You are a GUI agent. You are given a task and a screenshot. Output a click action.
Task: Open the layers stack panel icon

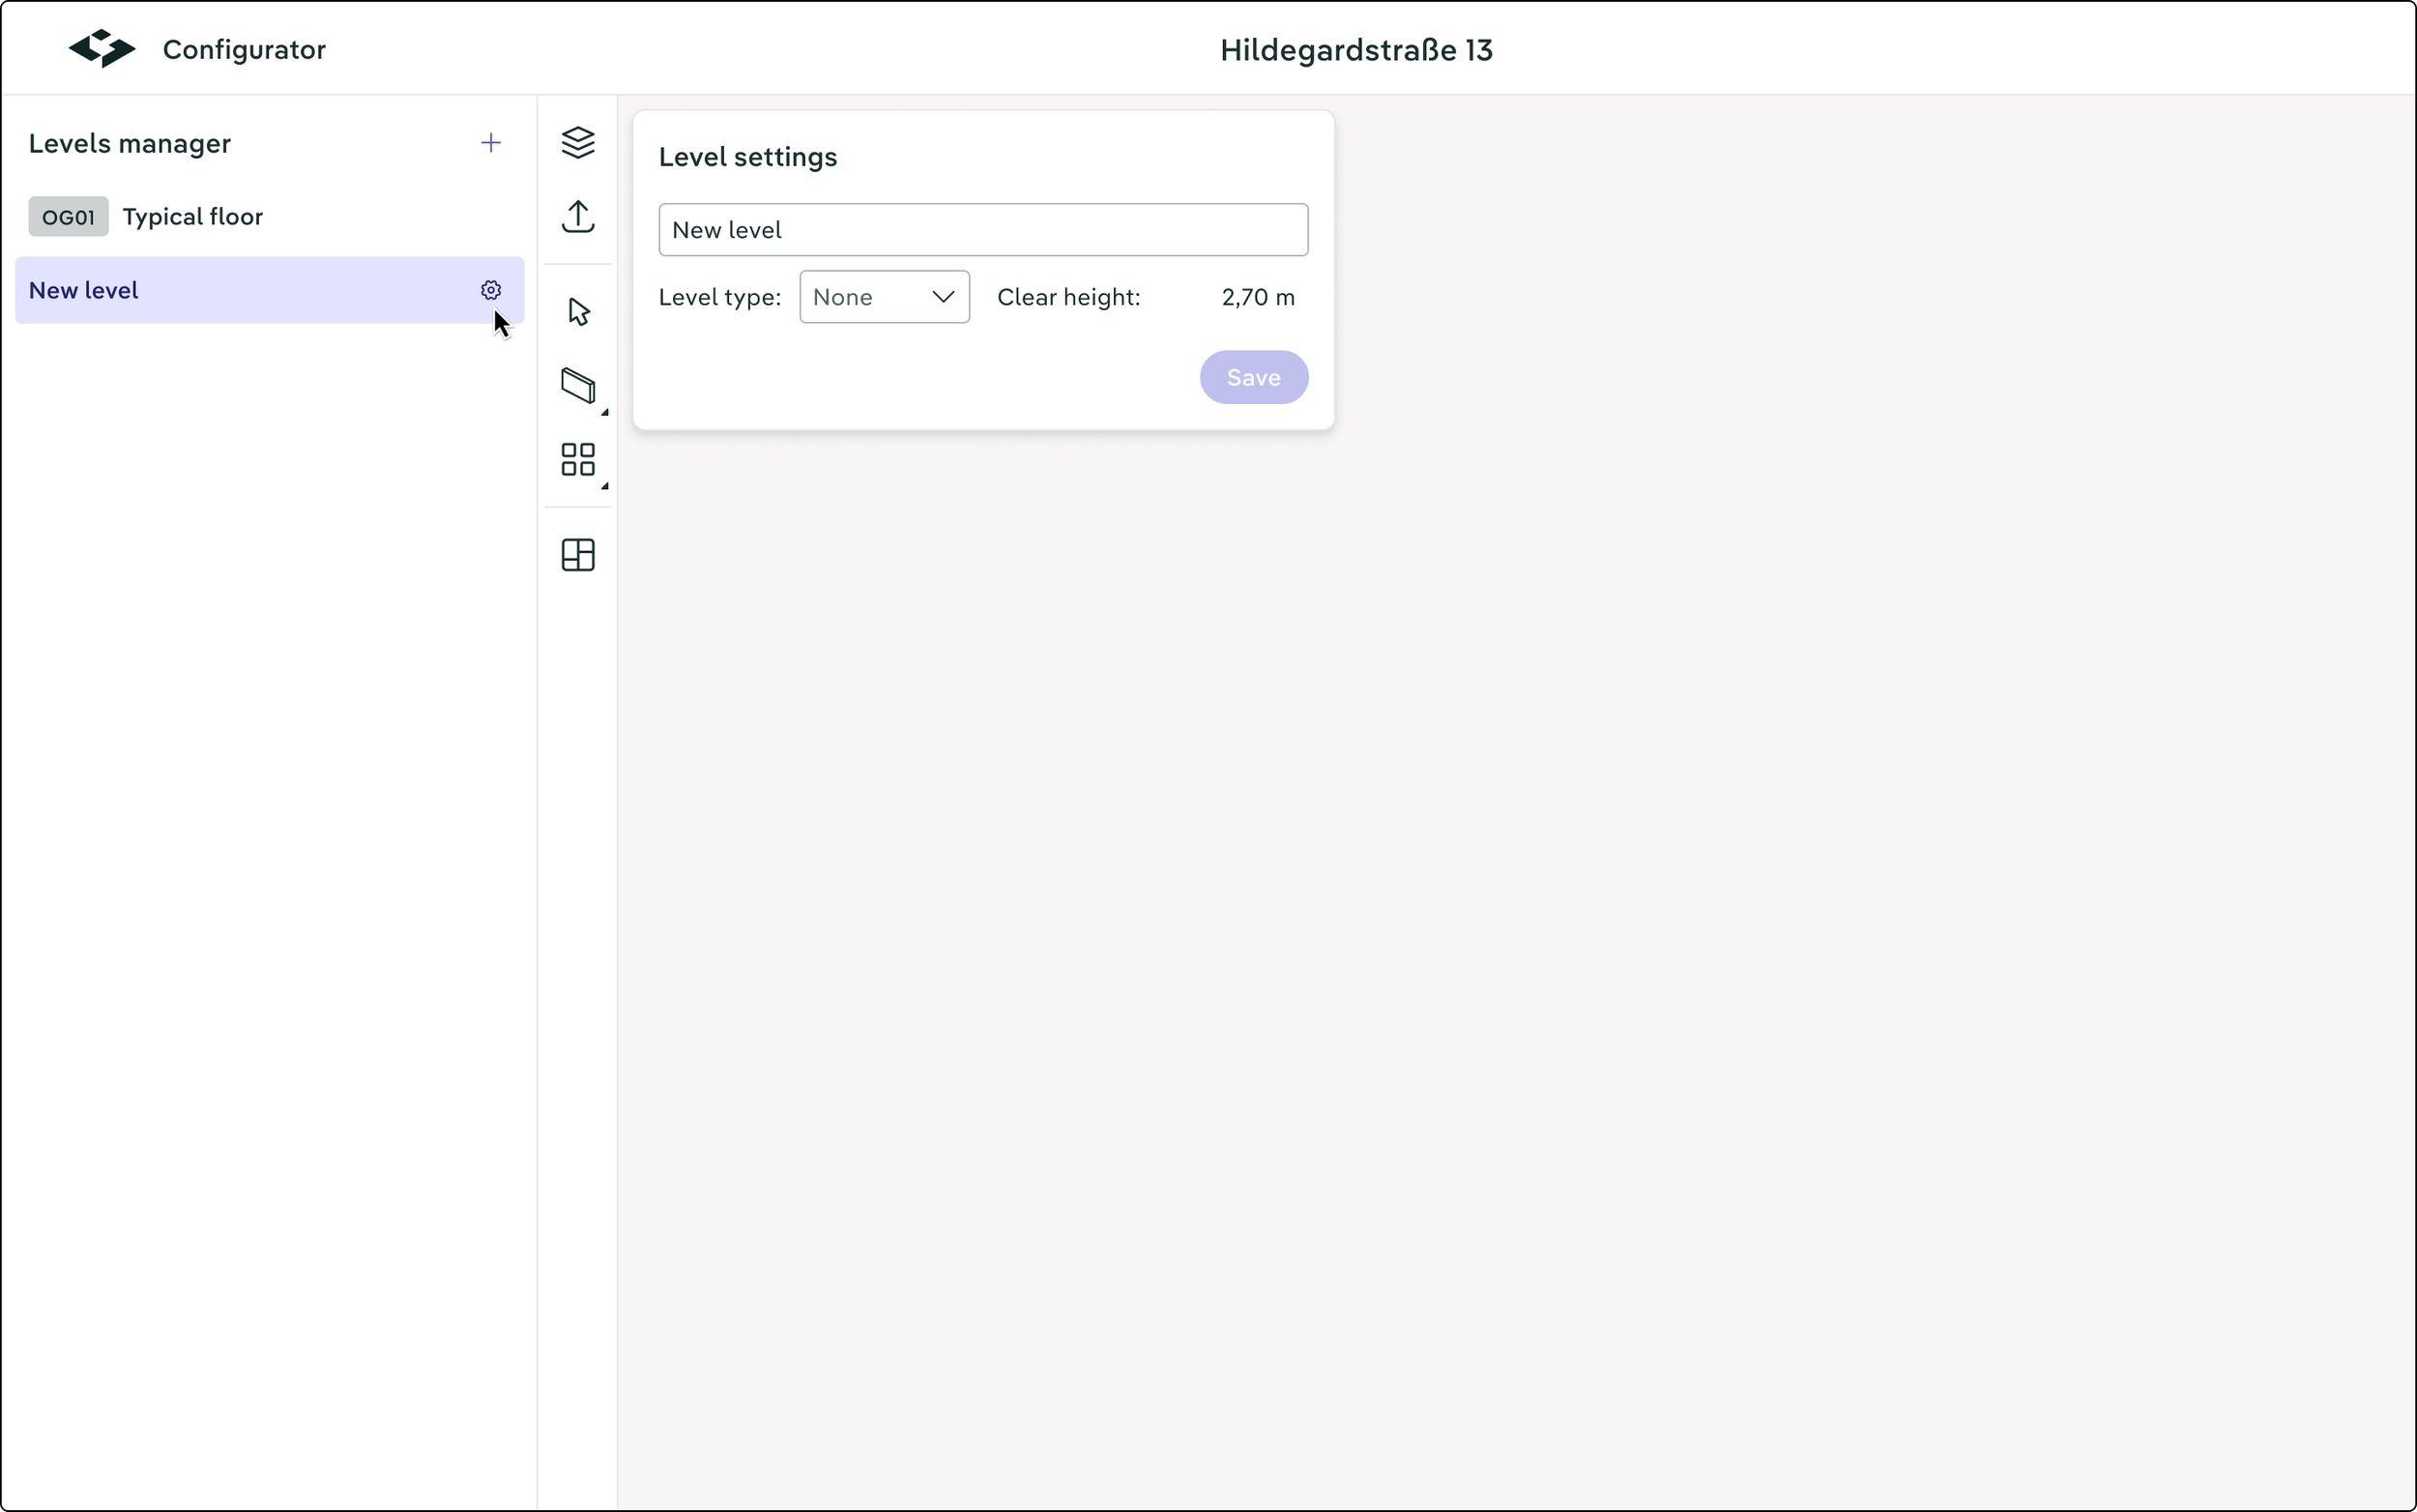pos(578,143)
